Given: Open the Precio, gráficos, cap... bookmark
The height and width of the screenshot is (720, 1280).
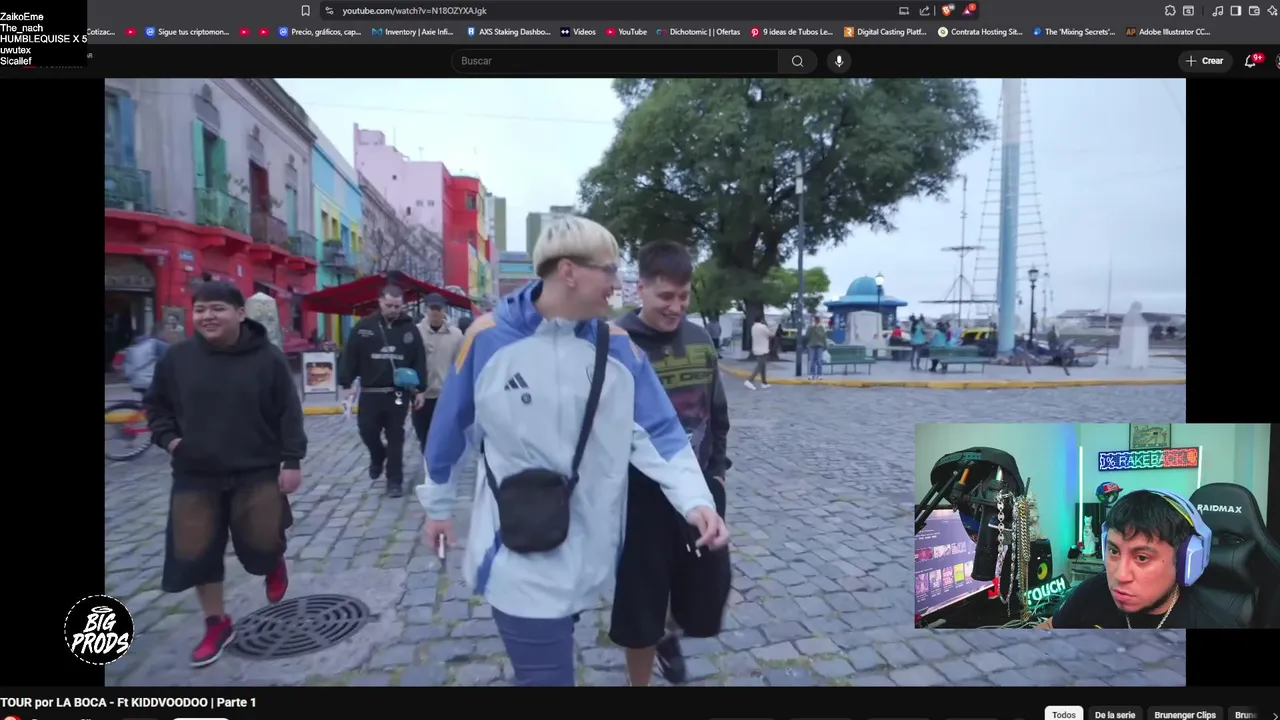Looking at the screenshot, I should tap(320, 32).
